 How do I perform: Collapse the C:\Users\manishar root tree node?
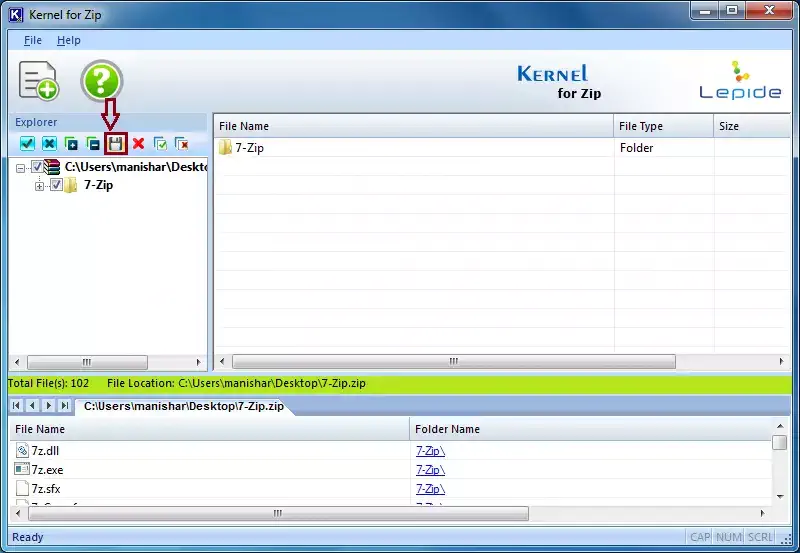point(20,168)
